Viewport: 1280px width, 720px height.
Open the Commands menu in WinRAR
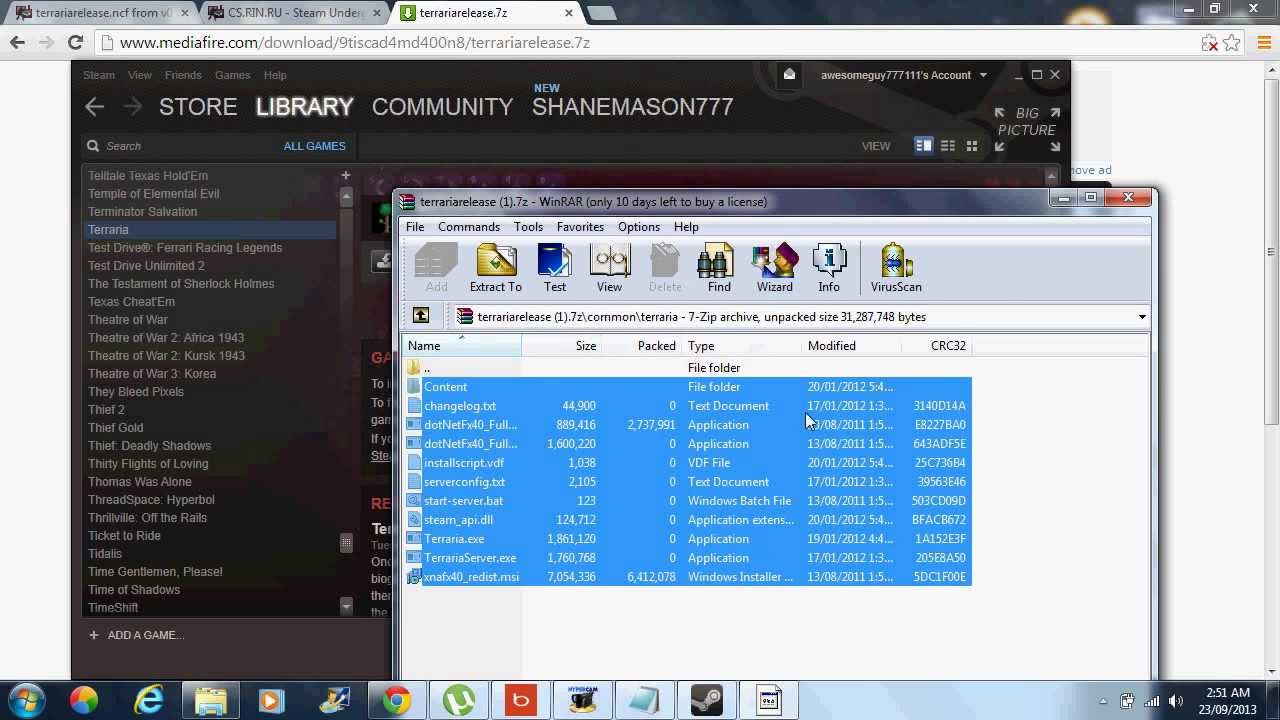[x=469, y=227]
